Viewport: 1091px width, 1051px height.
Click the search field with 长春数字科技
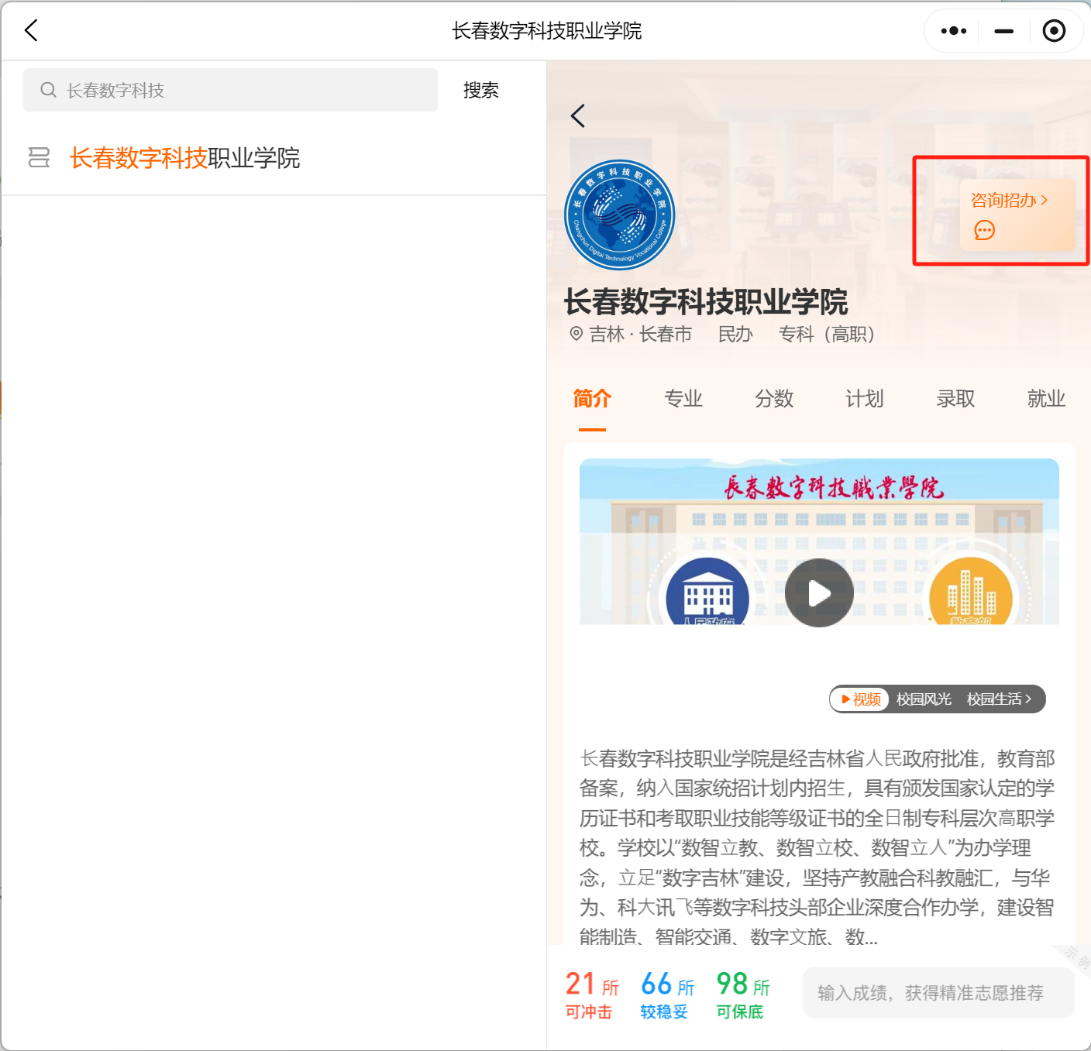230,90
